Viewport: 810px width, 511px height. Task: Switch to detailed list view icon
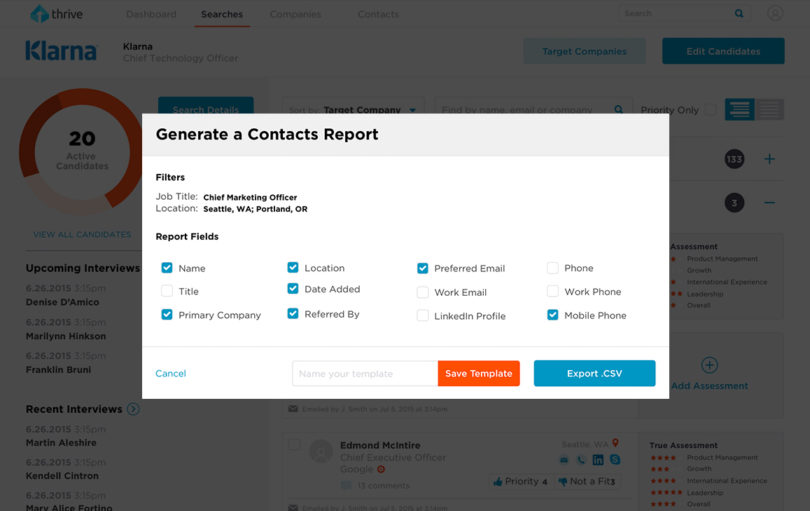[740, 110]
